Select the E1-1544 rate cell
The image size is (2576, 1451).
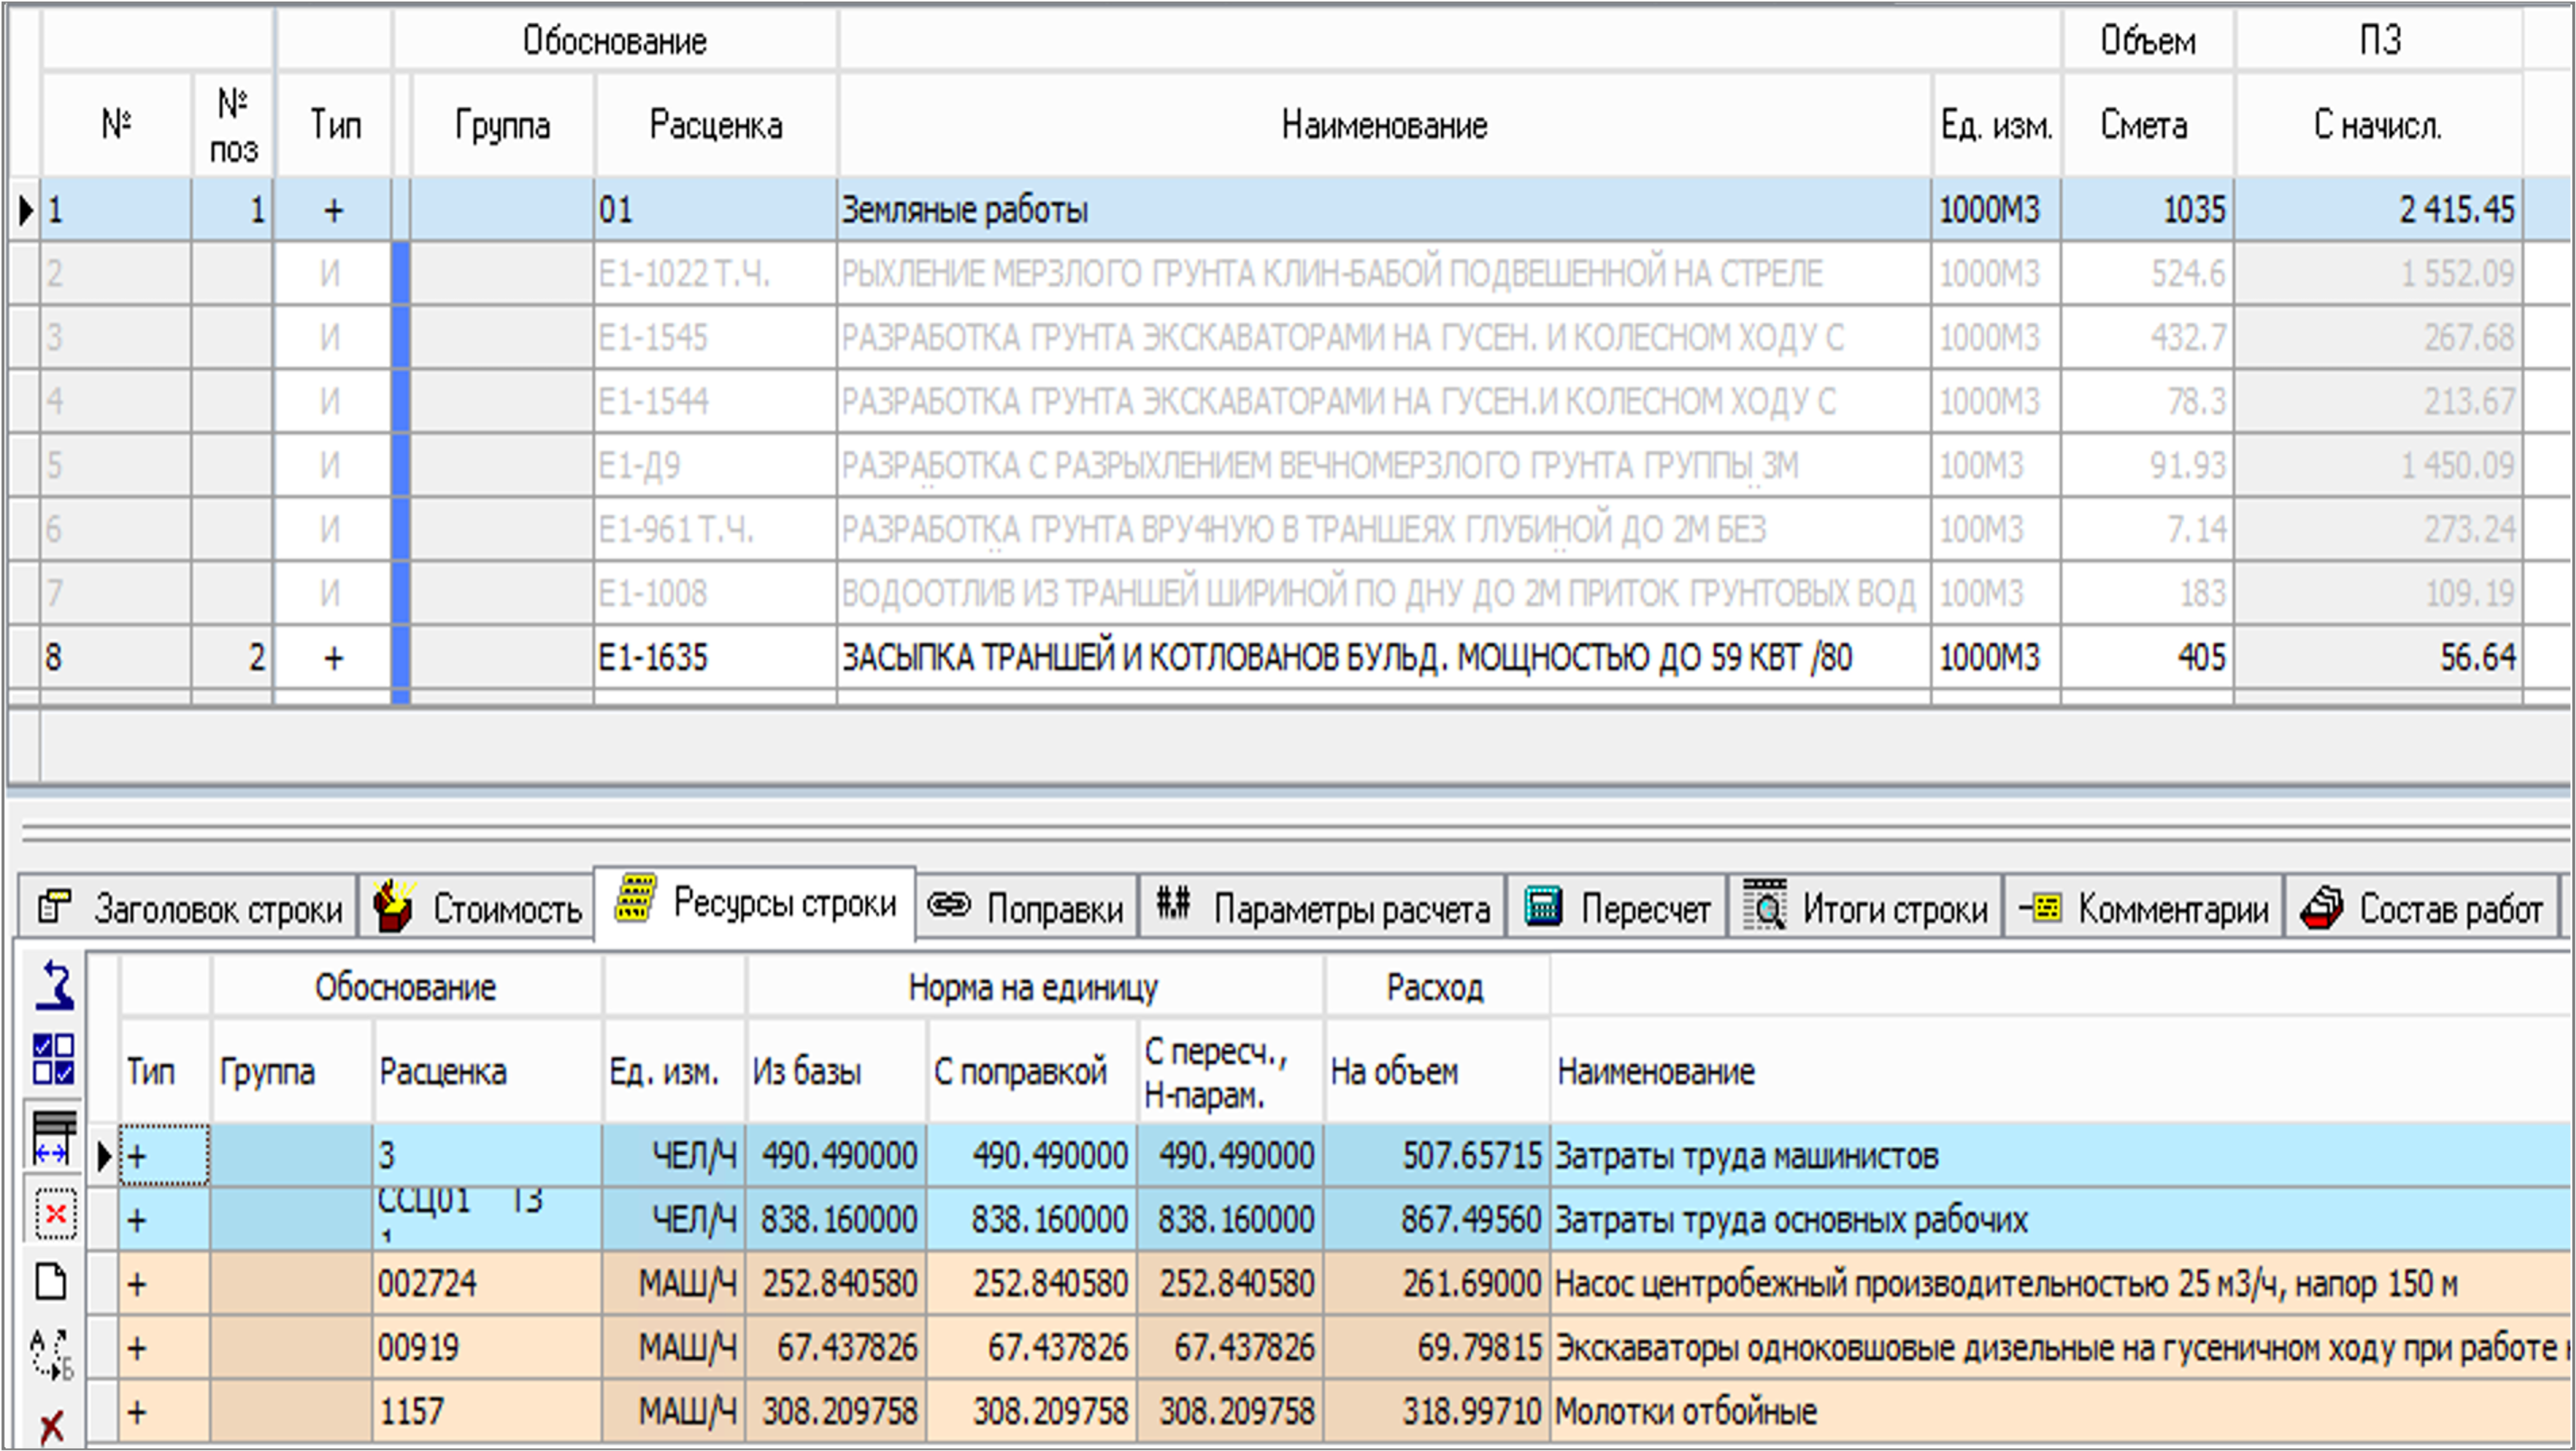(715, 402)
